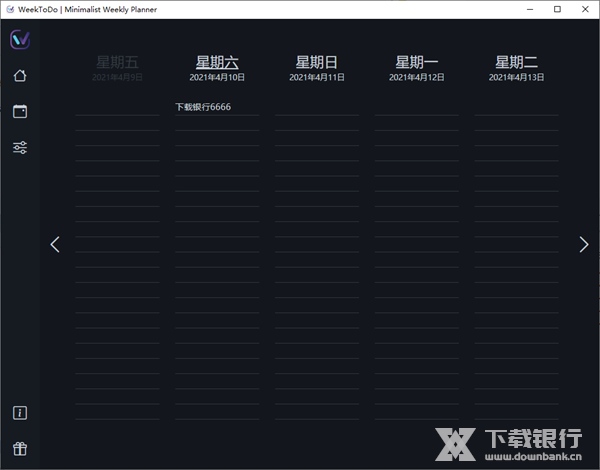Minimize the WeekToDo window
Image resolution: width=600 pixels, height=470 pixels.
click(x=530, y=9)
